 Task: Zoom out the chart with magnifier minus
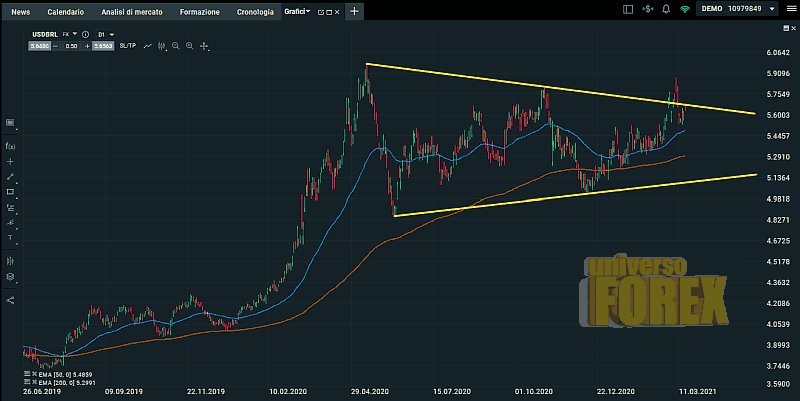click(176, 46)
